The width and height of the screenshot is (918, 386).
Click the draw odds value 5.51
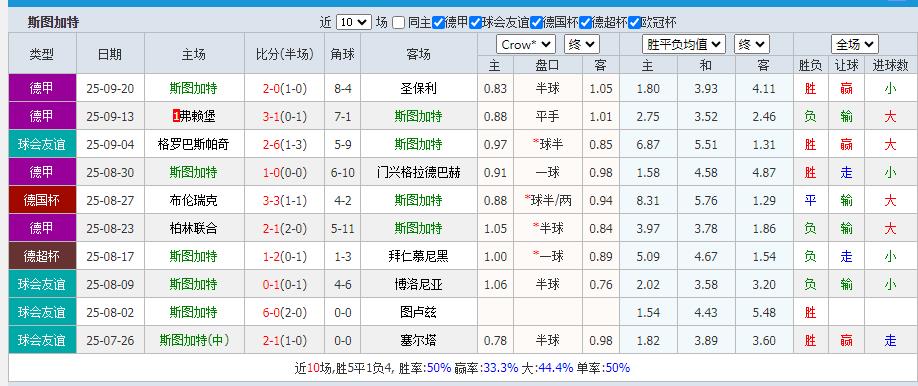(x=706, y=145)
